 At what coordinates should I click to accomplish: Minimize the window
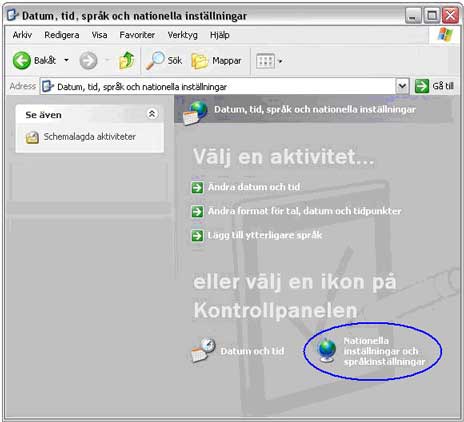[x=413, y=16]
